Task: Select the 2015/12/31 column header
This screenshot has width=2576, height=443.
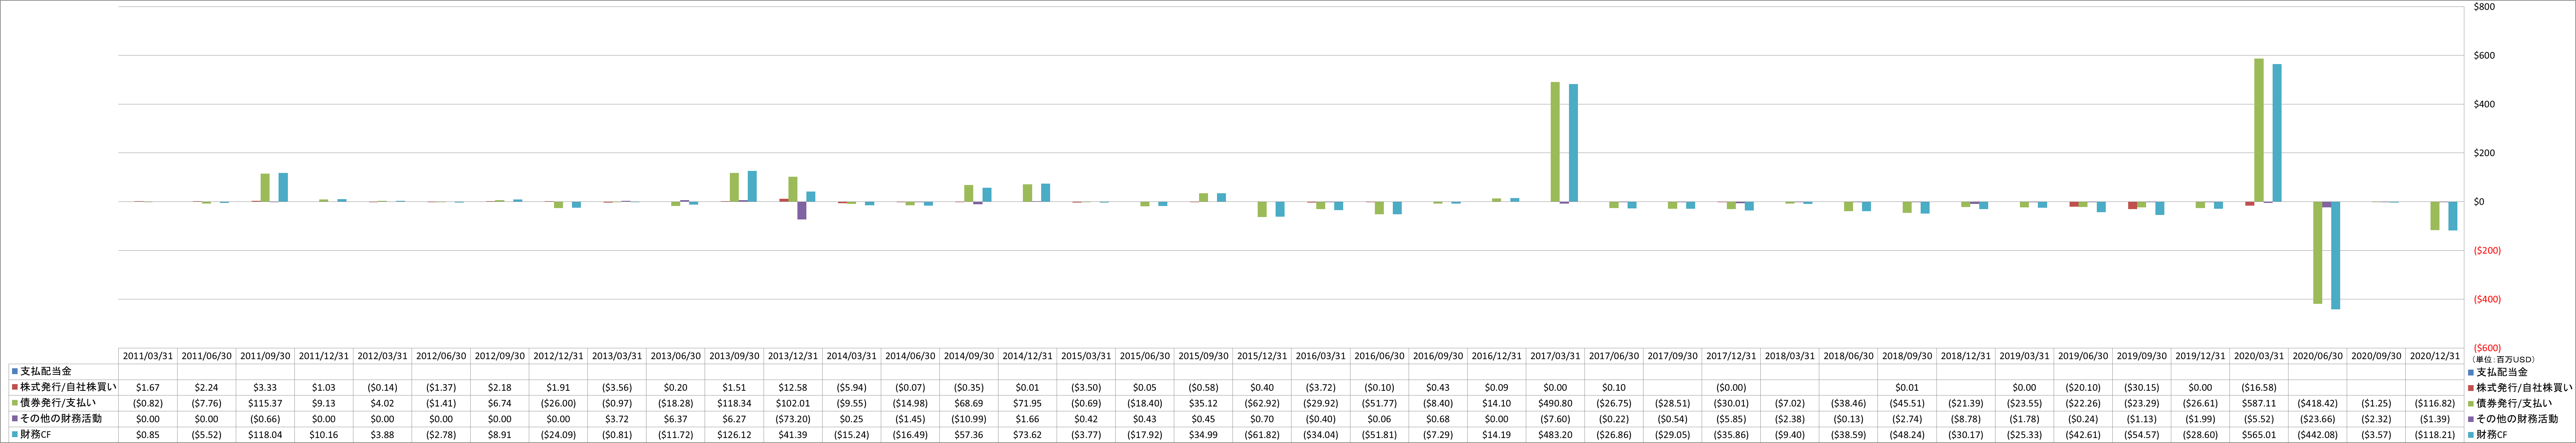Action: pos(1262,356)
